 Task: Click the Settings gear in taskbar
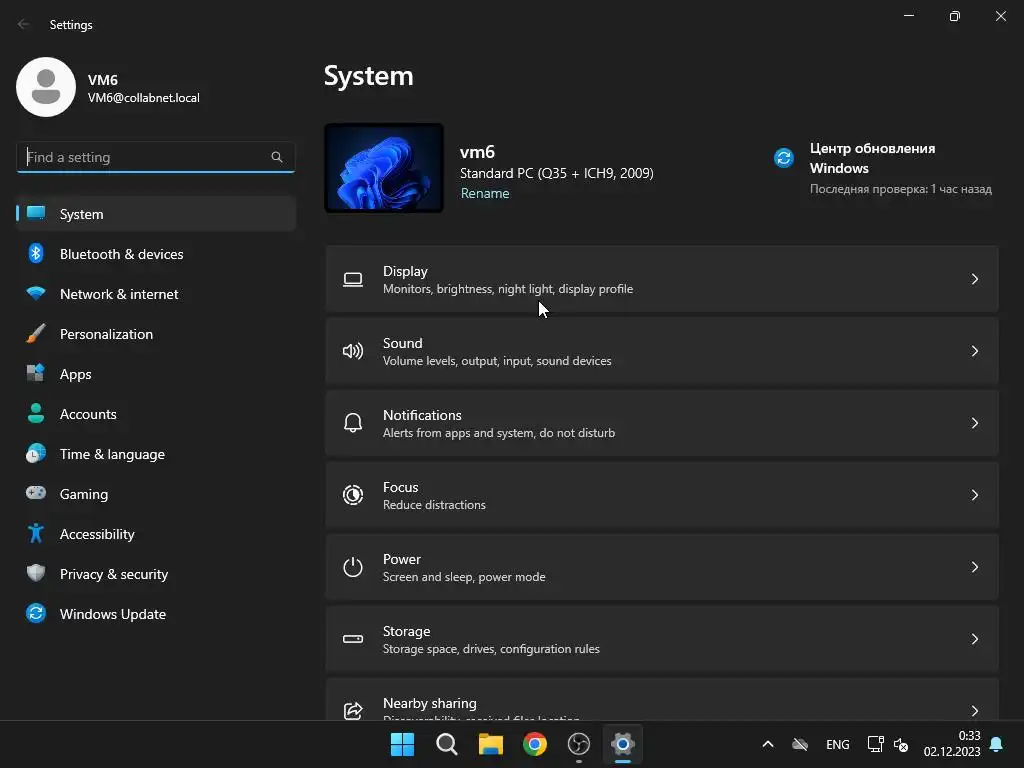pyautogui.click(x=623, y=744)
